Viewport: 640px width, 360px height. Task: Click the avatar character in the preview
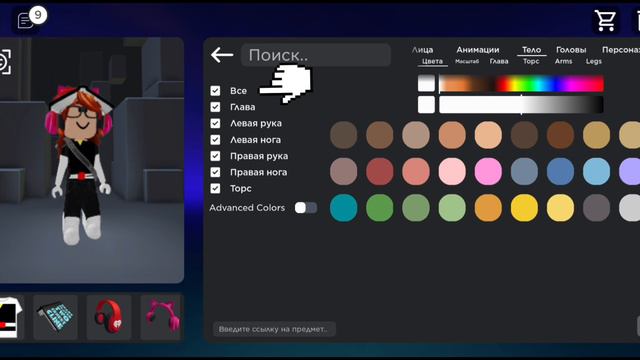pyautogui.click(x=80, y=165)
